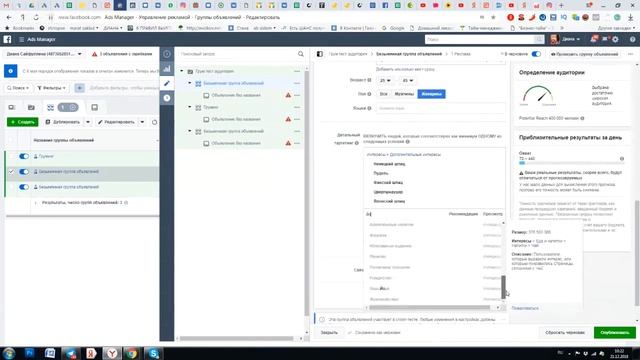Click the Windows Start button
This screenshot has width=640, height=360.
(x=9, y=353)
